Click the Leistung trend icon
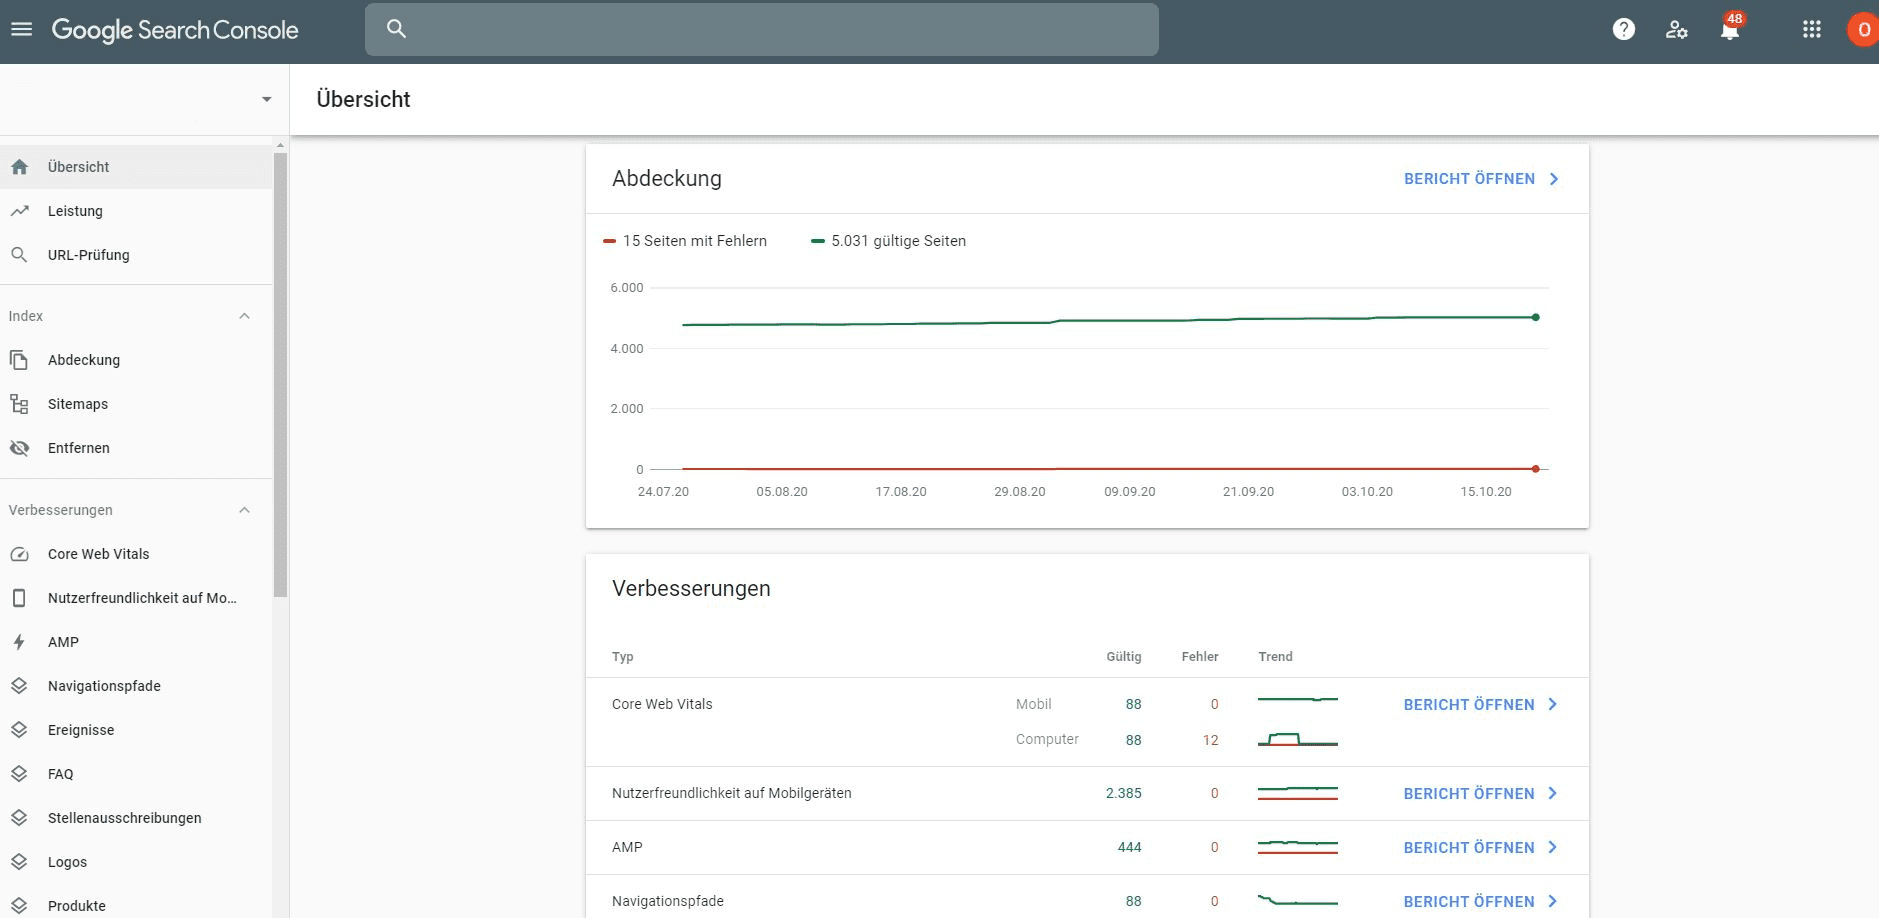This screenshot has height=918, width=1879. 19,211
